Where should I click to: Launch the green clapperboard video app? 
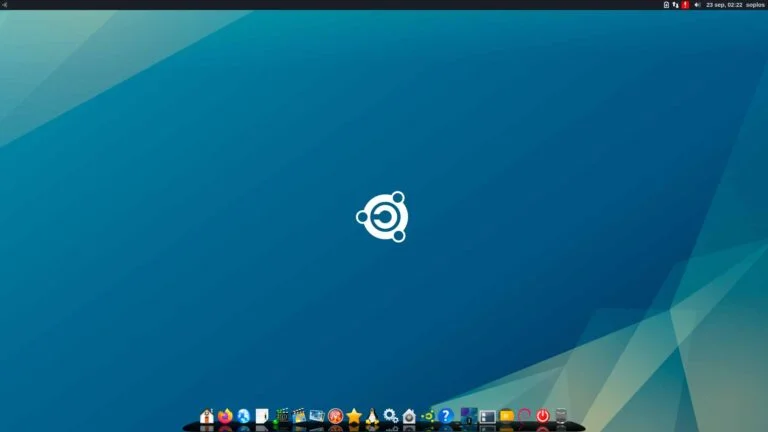pos(281,416)
